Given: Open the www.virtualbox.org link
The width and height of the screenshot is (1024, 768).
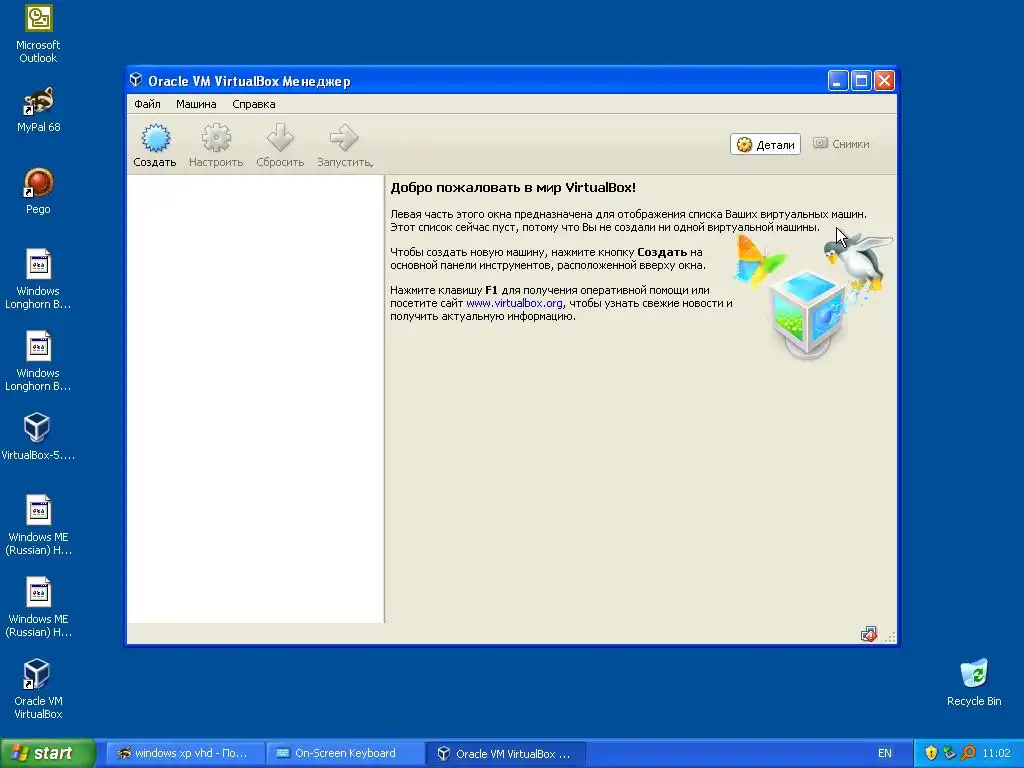Looking at the screenshot, I should [514, 303].
